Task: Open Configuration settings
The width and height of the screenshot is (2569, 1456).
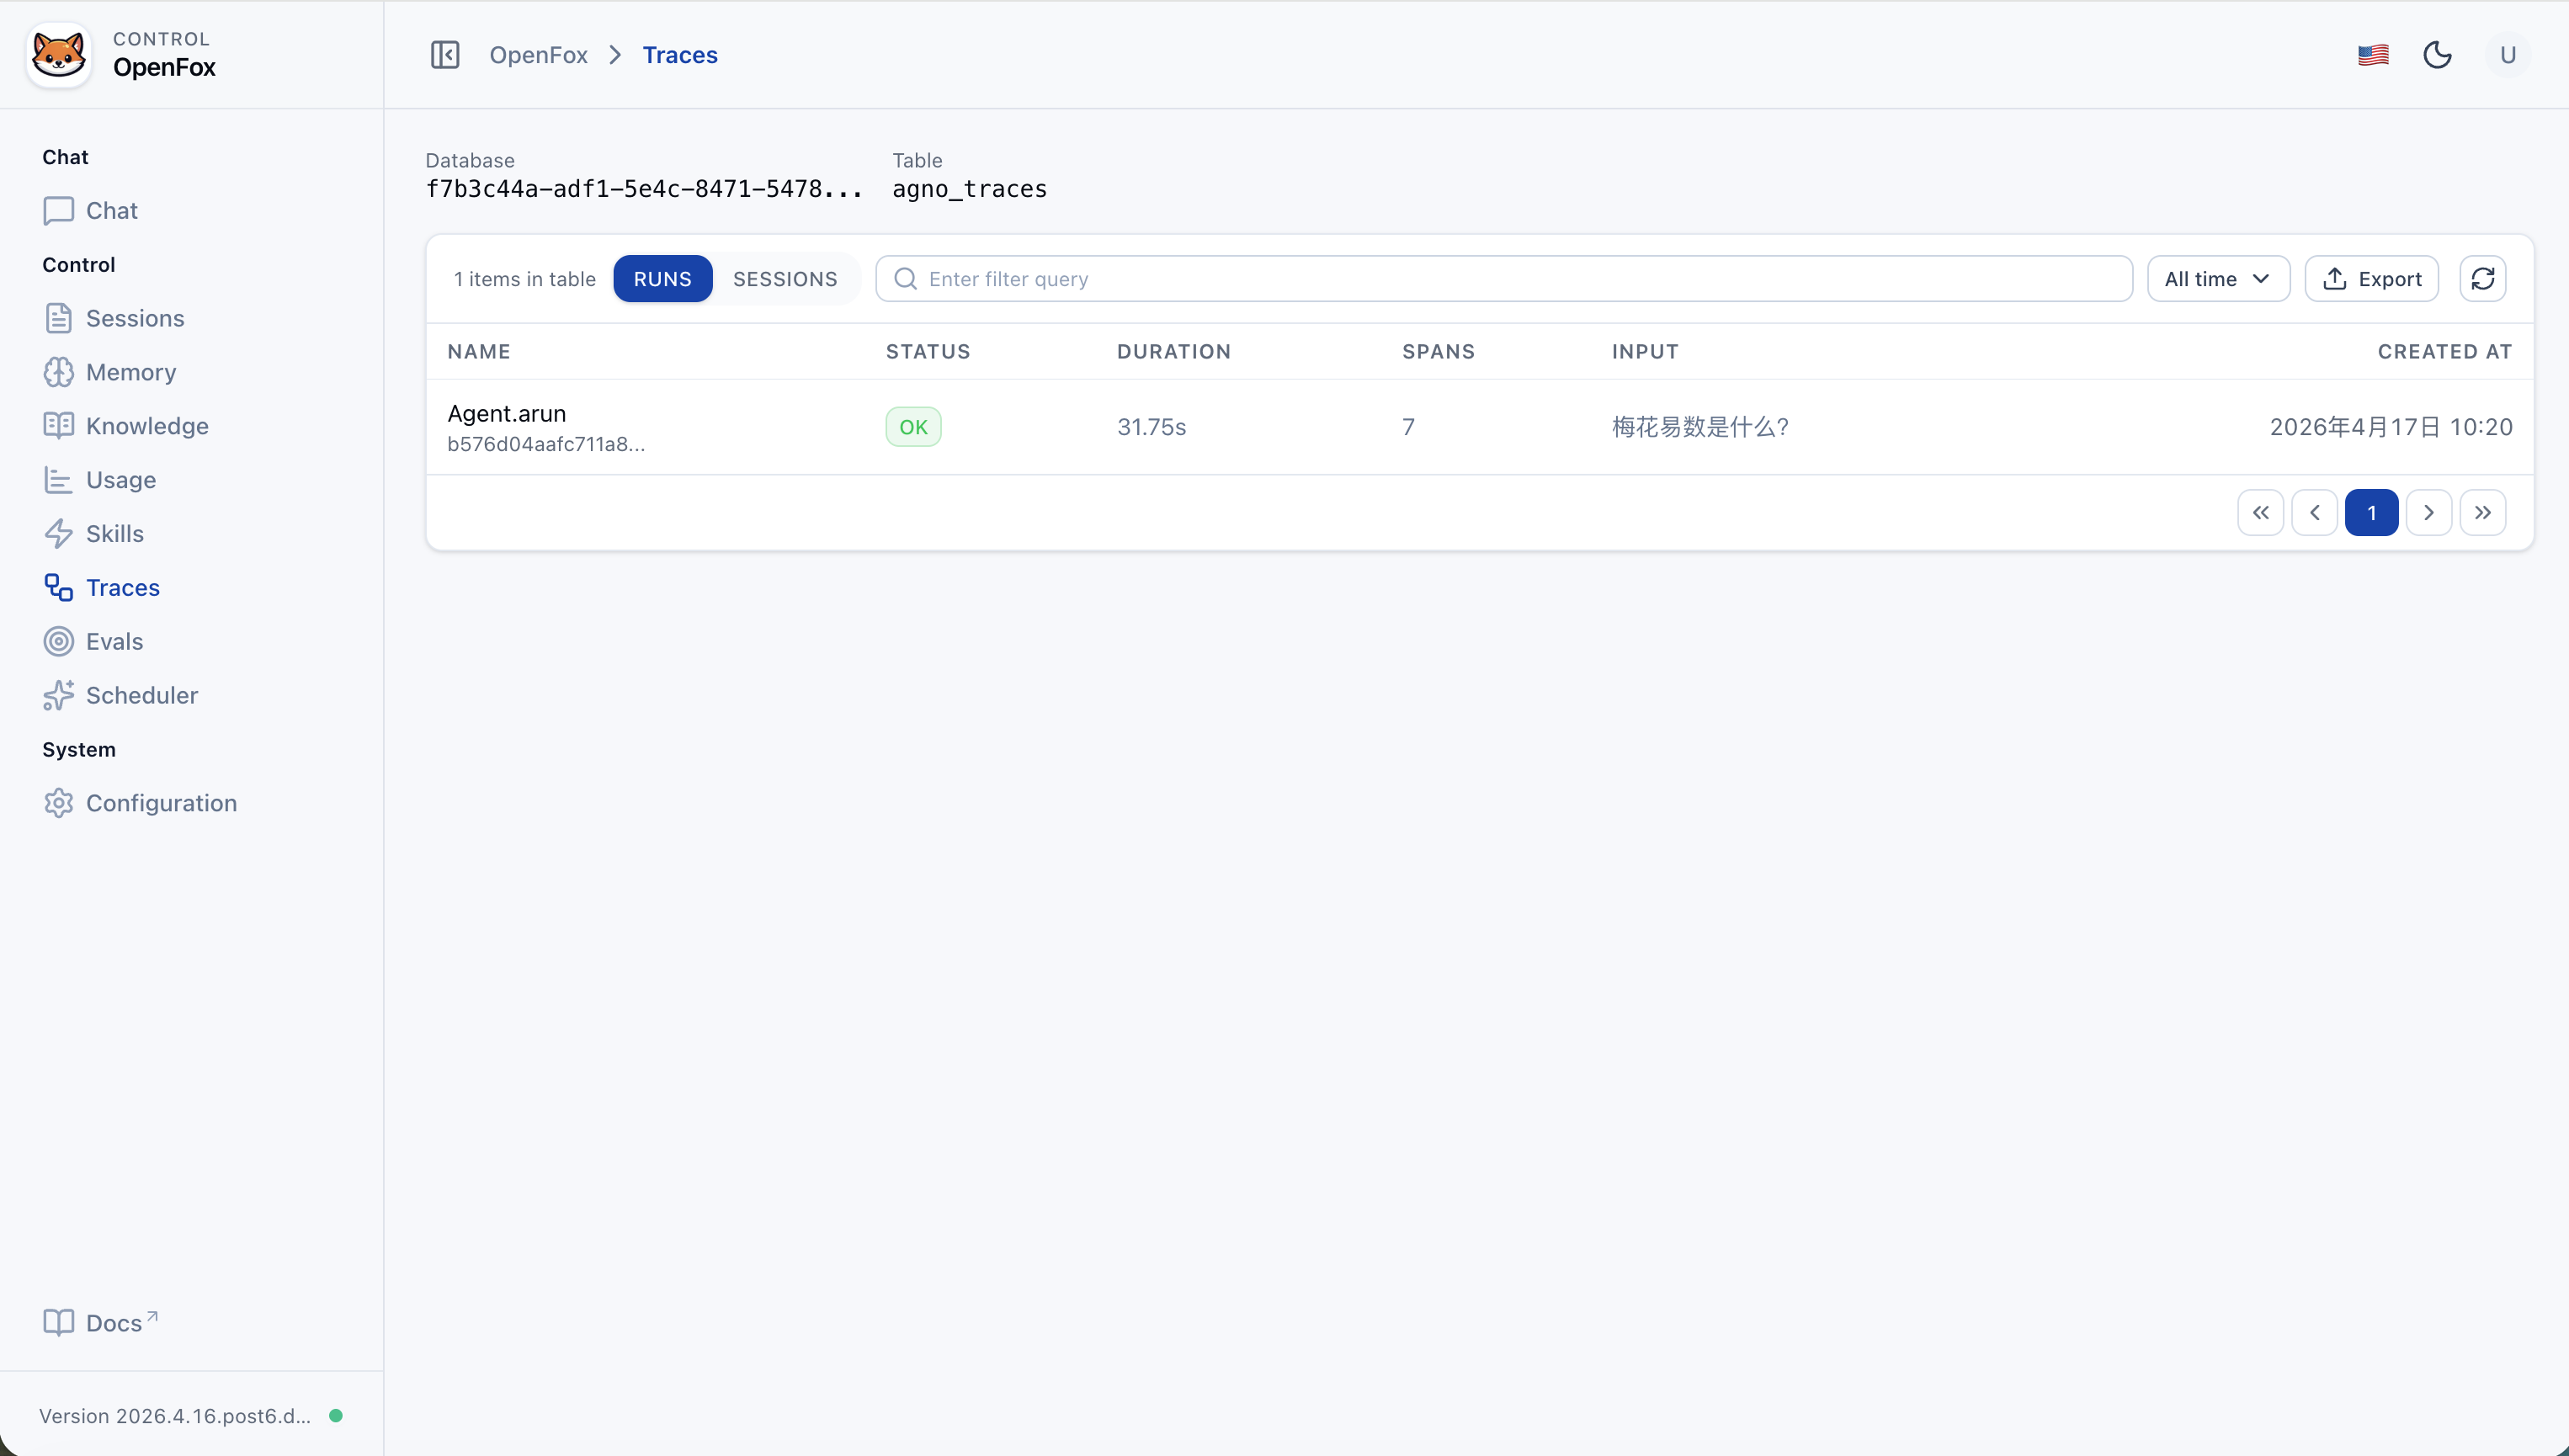Action: coord(161,803)
